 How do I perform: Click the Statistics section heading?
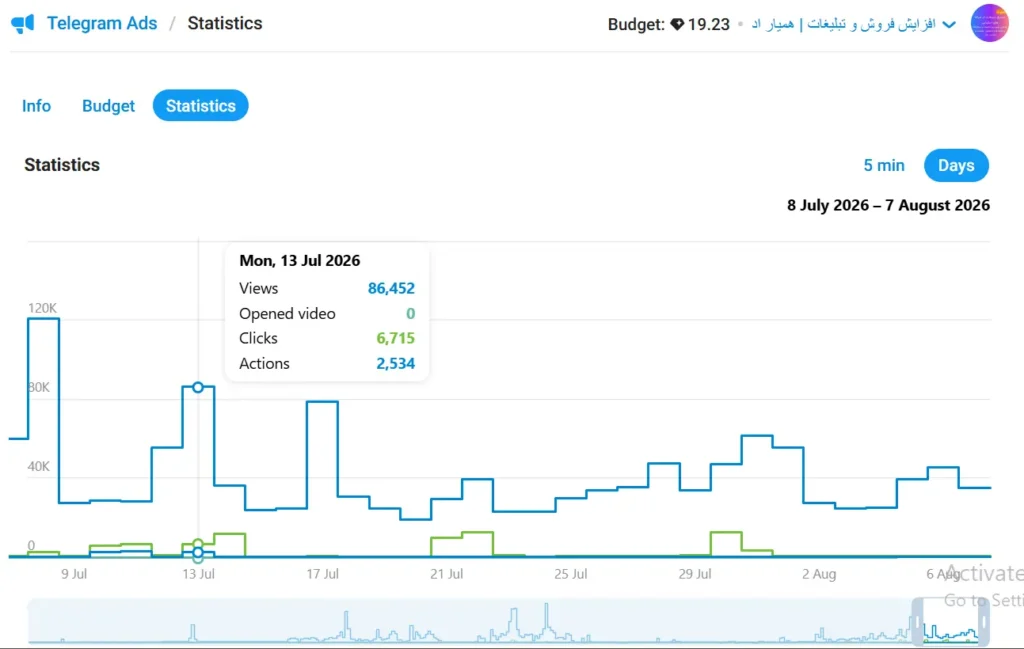coord(62,165)
